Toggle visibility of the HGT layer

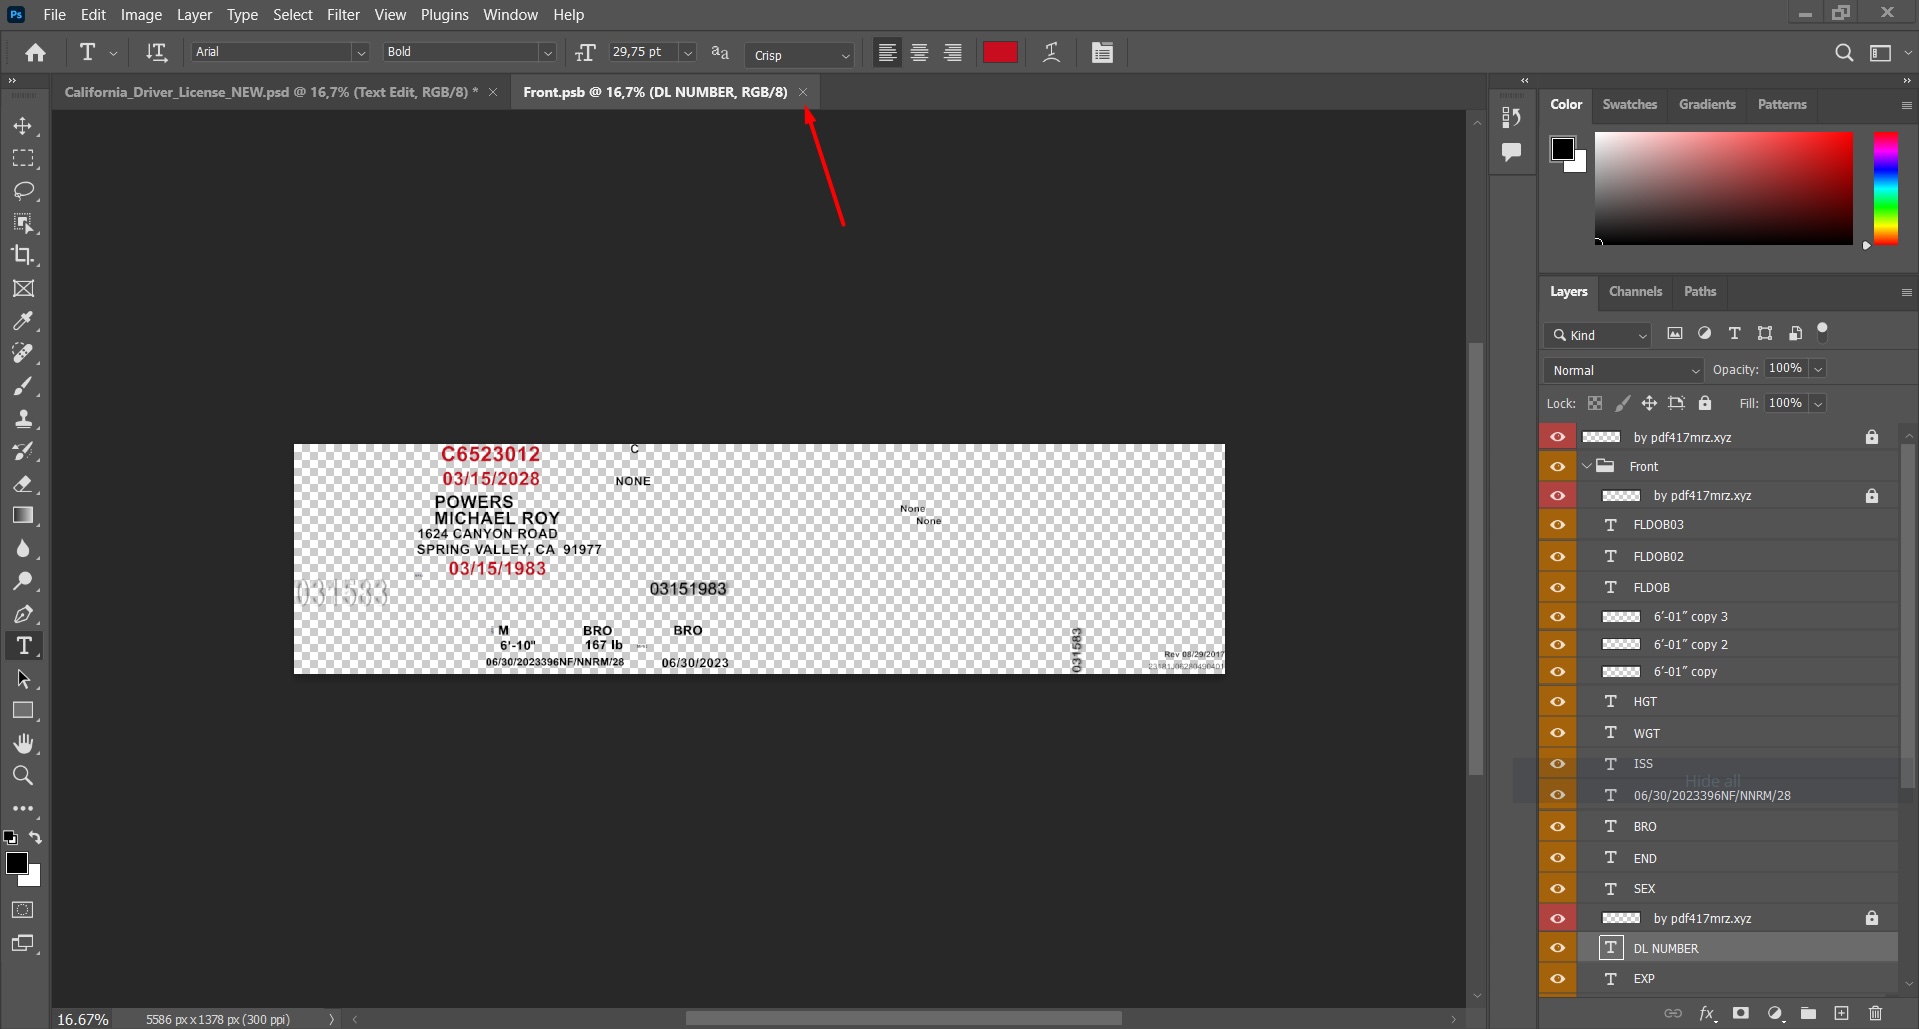pos(1557,701)
